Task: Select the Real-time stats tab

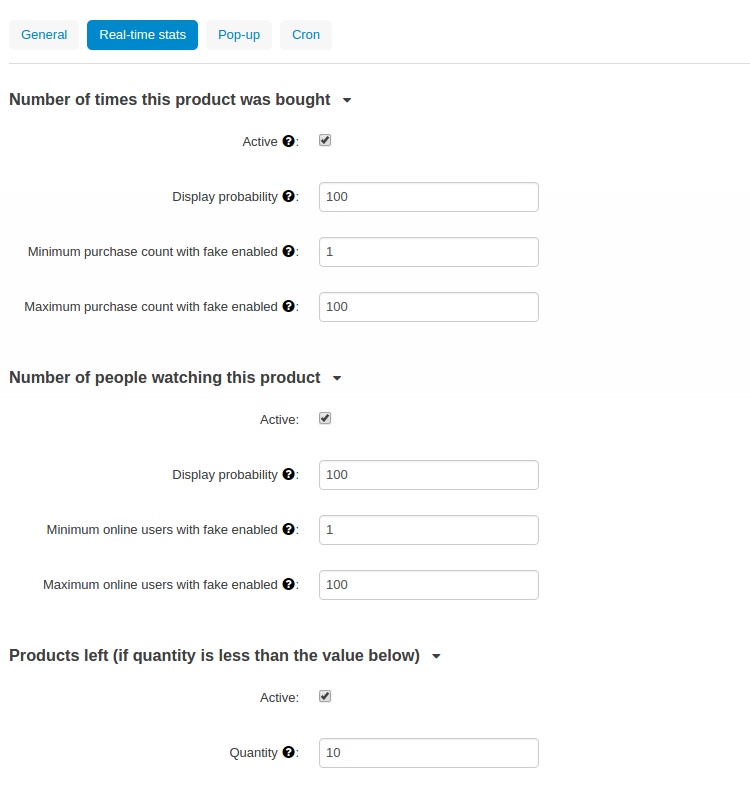Action: pos(142,35)
